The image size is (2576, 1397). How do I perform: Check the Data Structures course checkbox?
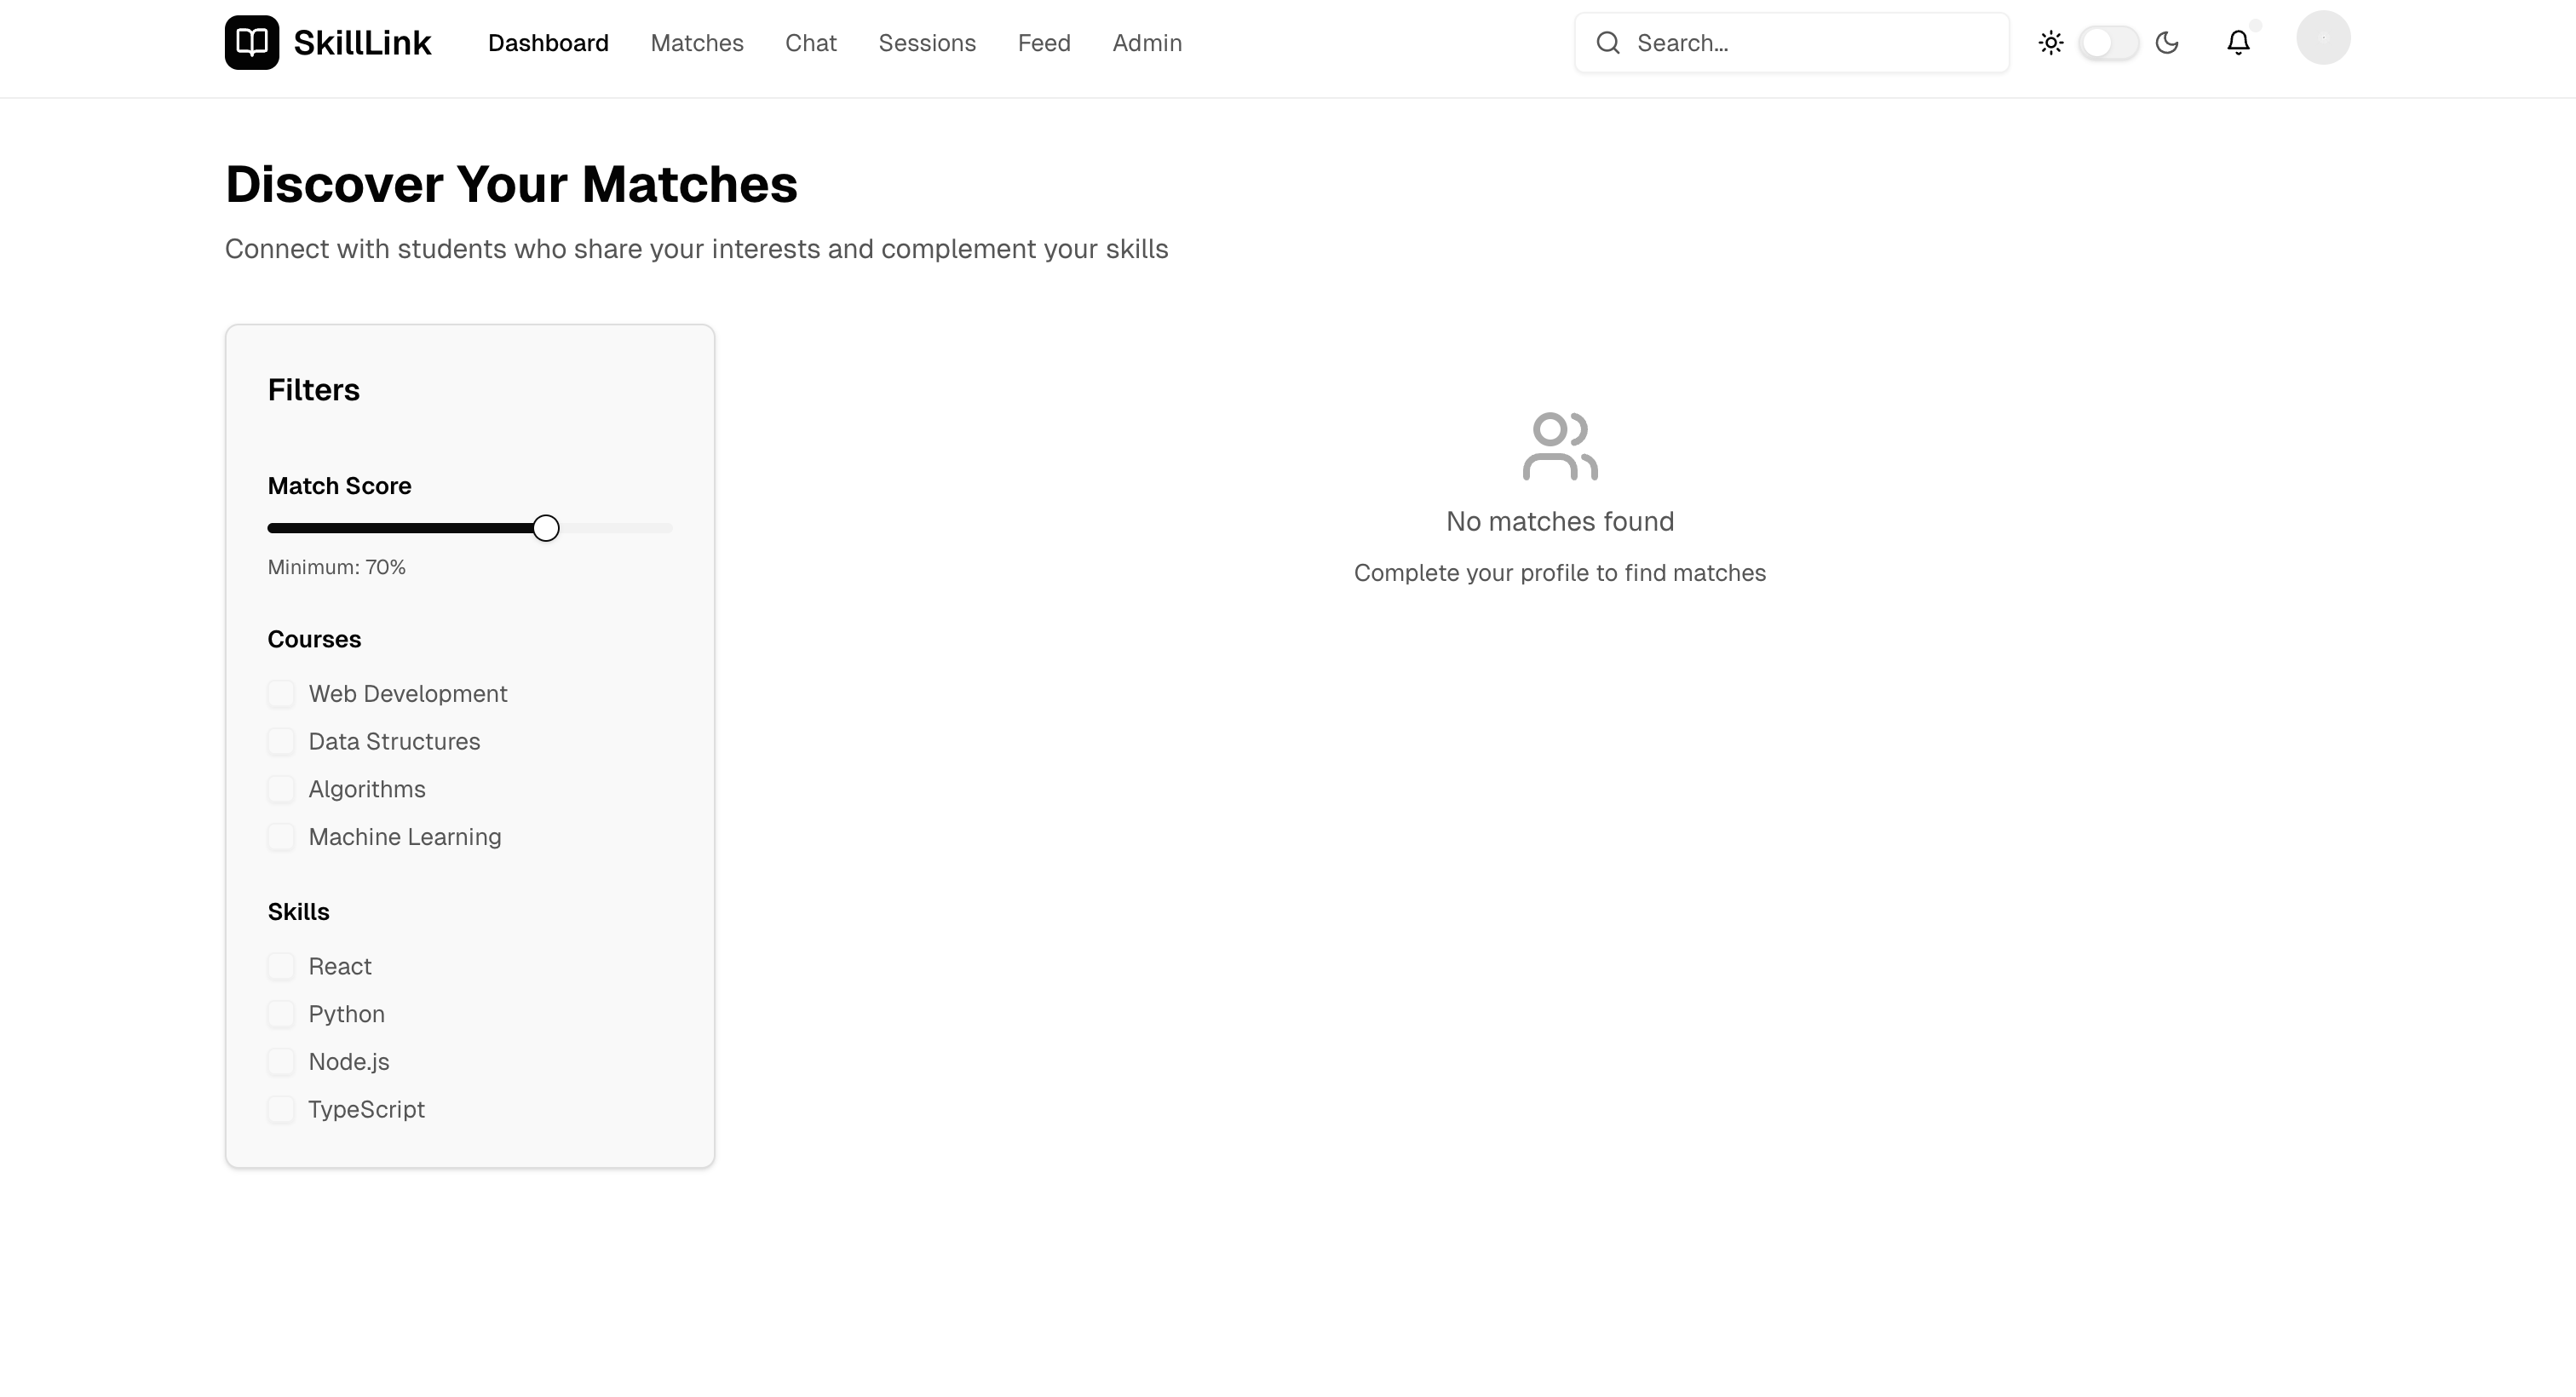[281, 742]
